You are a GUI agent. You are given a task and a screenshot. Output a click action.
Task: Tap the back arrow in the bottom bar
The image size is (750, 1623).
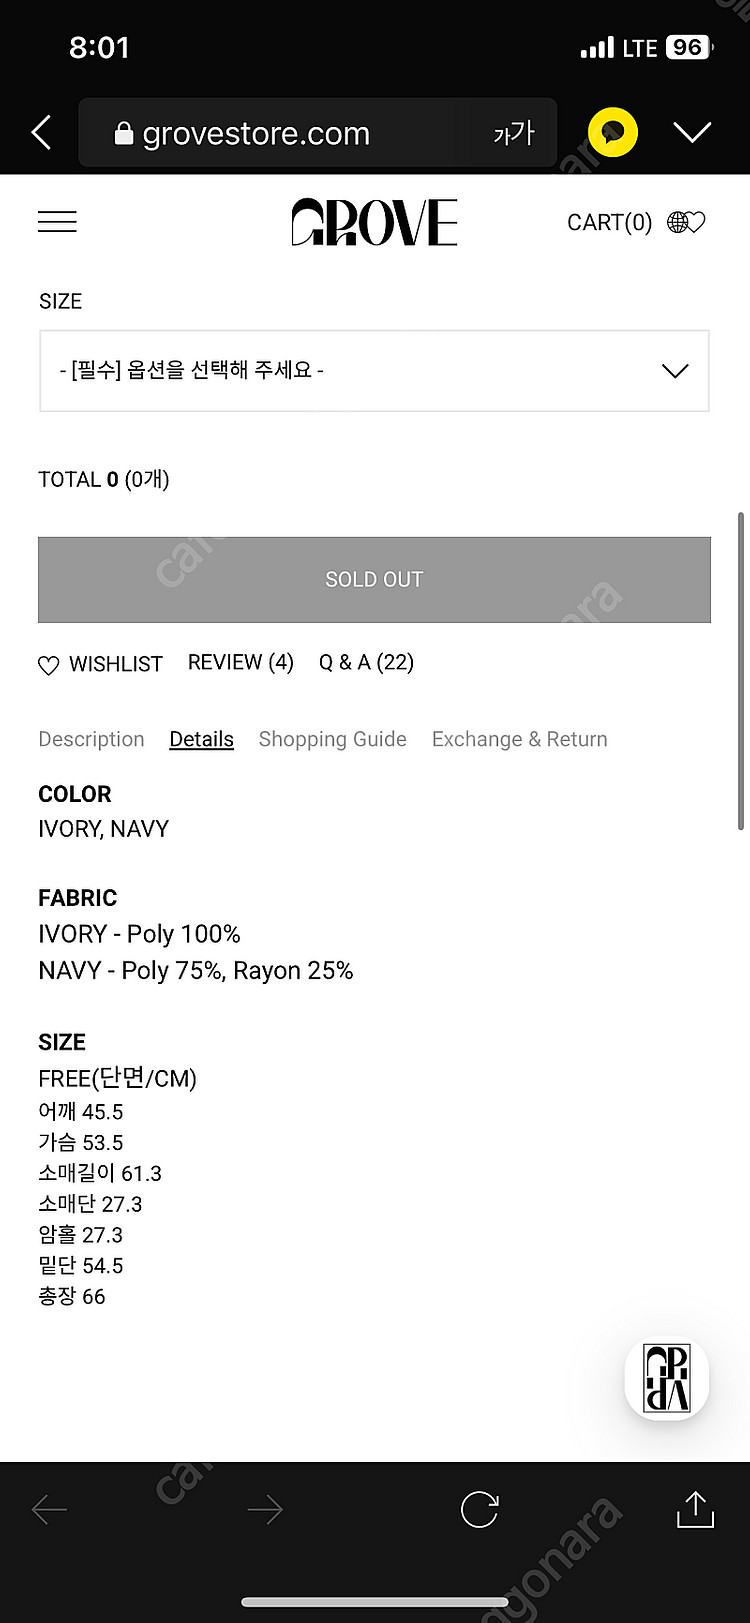(49, 1510)
